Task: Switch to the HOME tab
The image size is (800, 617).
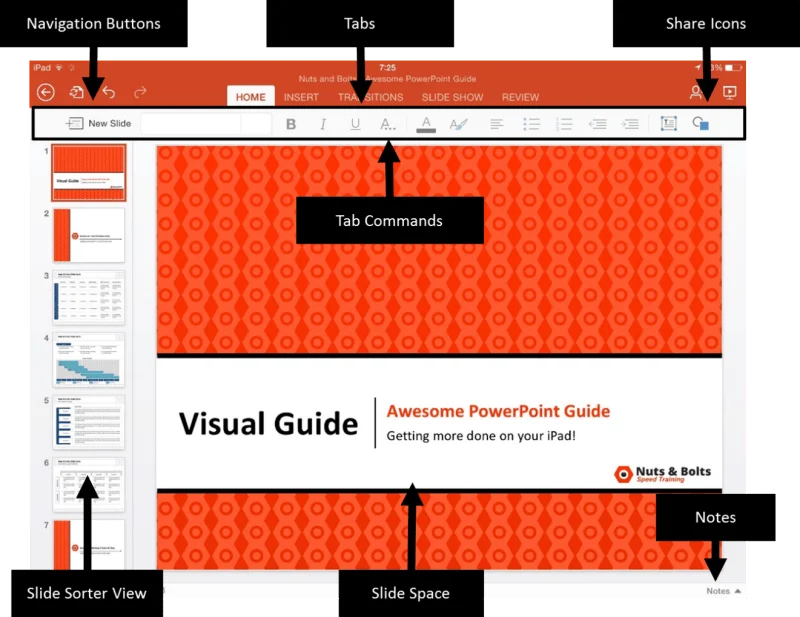Action: 251,97
